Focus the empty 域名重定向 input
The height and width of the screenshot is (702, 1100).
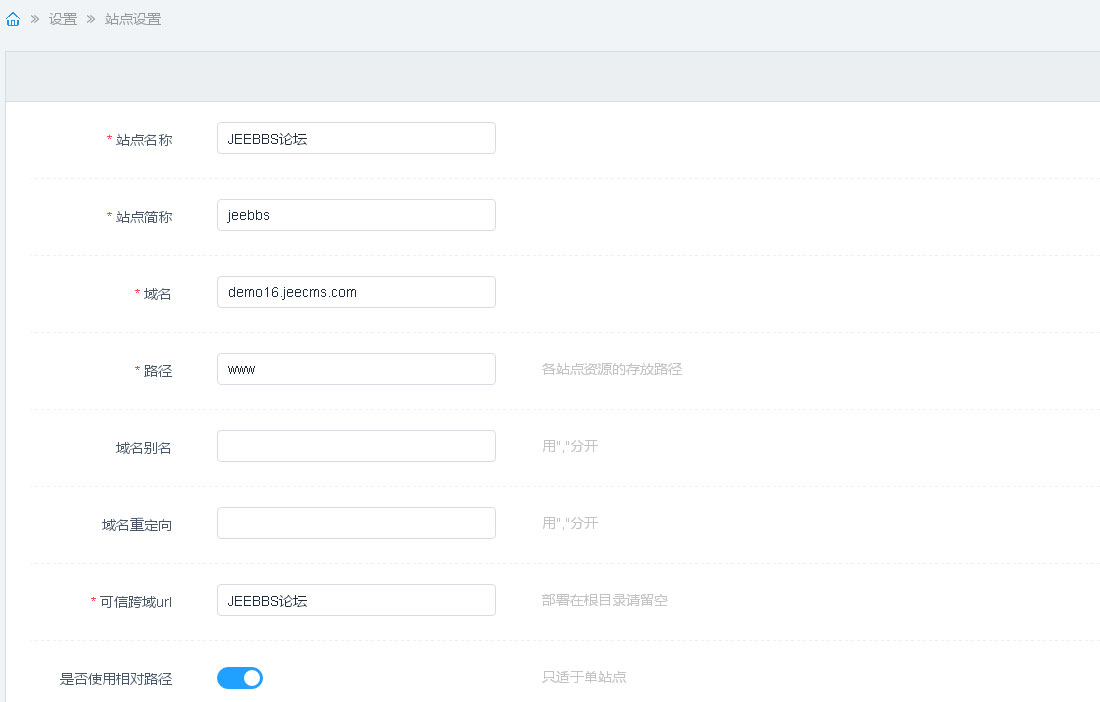(356, 523)
